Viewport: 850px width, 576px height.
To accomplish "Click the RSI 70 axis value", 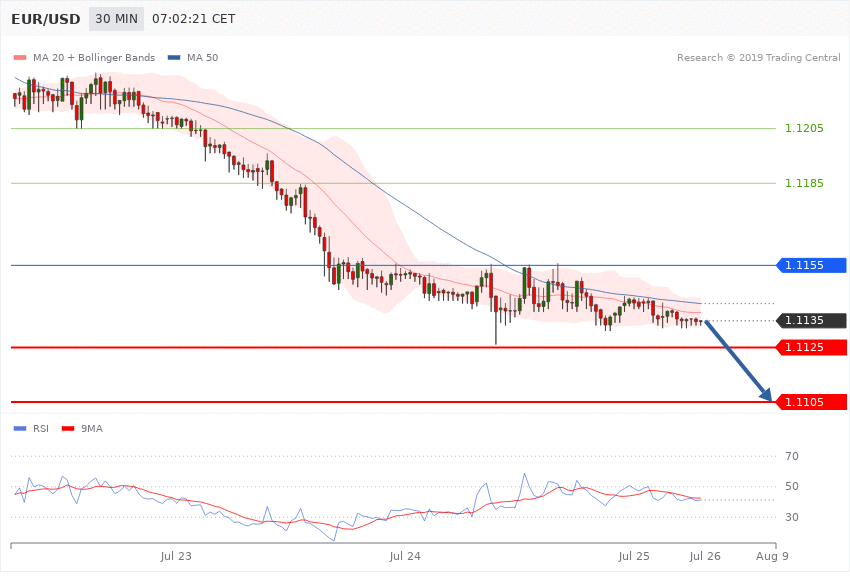I will [791, 456].
